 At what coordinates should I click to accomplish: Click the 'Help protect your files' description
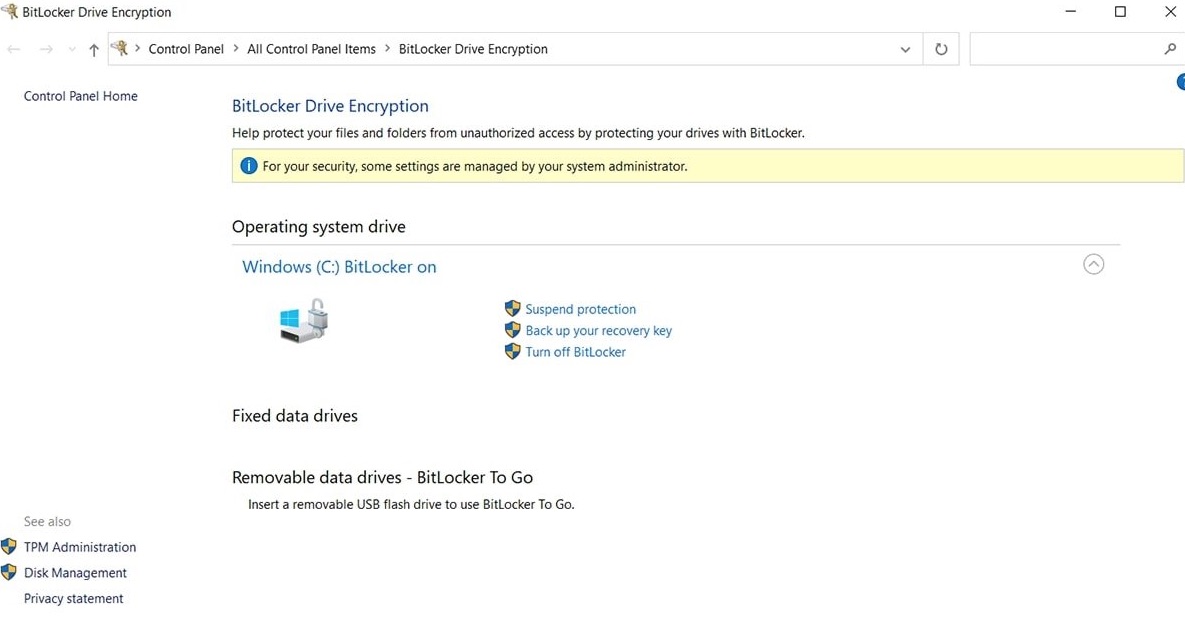(x=518, y=133)
